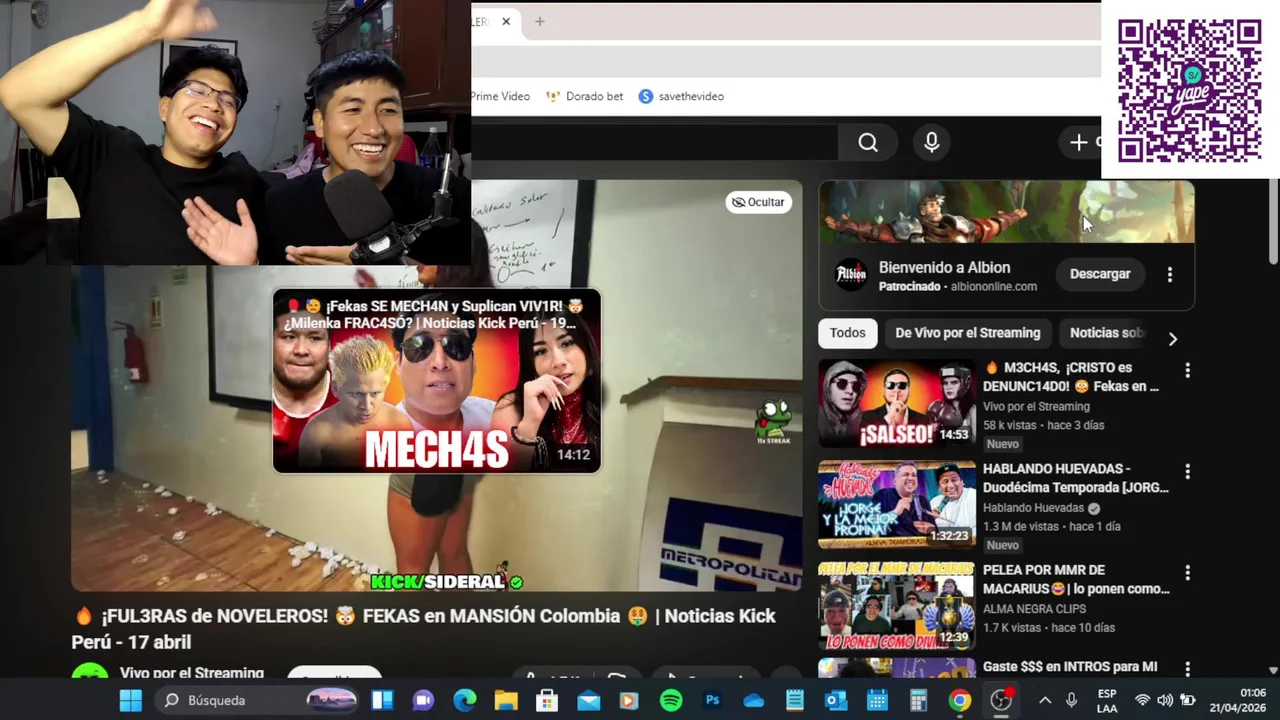The height and width of the screenshot is (720, 1280).
Task: Open the Notepad icon in taskbar
Action: [795, 701]
